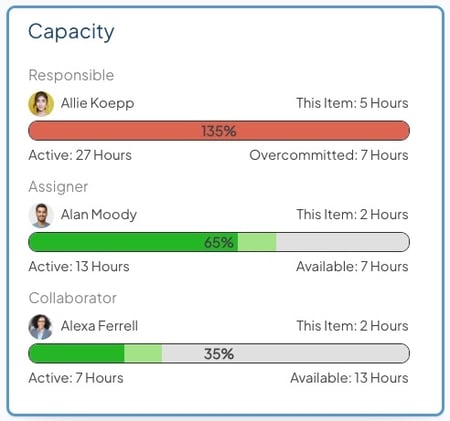
Task: Click the light green segment in Alexa's bar
Action: point(143,353)
